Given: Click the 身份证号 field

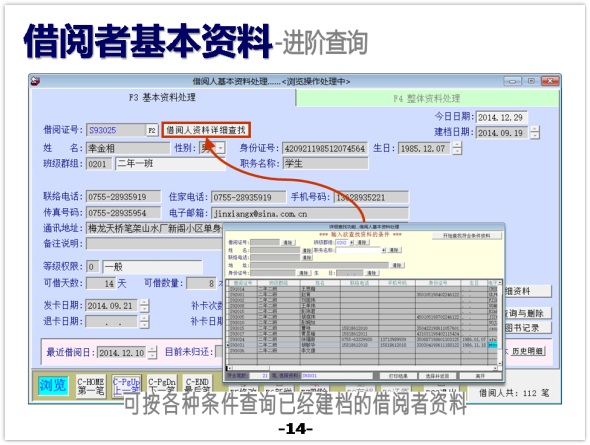Looking at the screenshot, I should pyautogui.click(x=325, y=149).
